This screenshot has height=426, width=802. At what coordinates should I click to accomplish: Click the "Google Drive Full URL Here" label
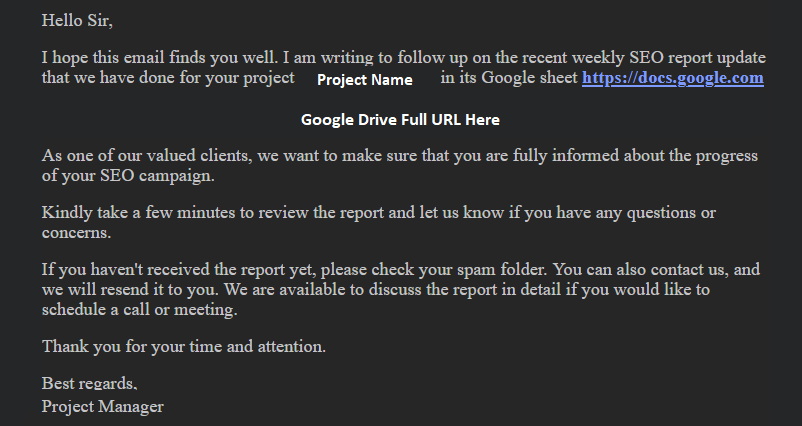tap(400, 119)
